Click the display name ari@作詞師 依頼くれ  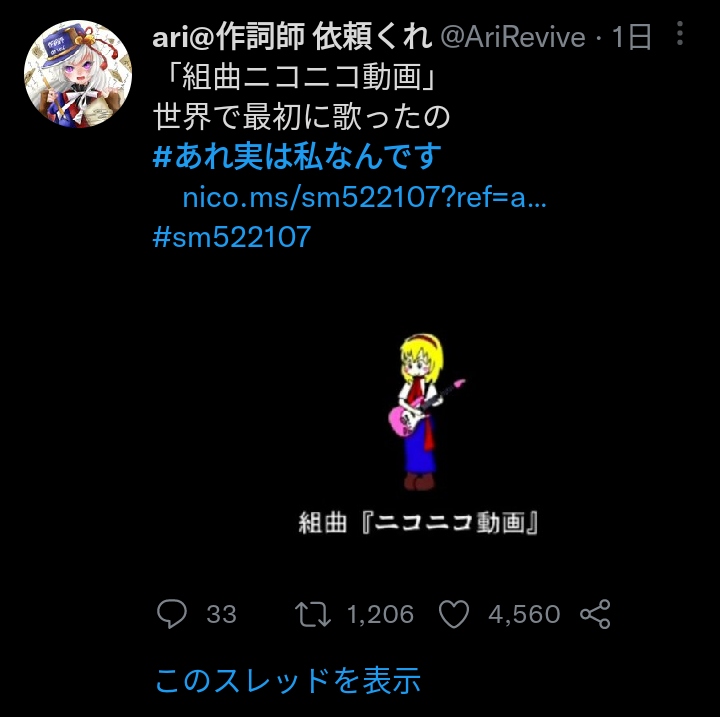[292, 36]
